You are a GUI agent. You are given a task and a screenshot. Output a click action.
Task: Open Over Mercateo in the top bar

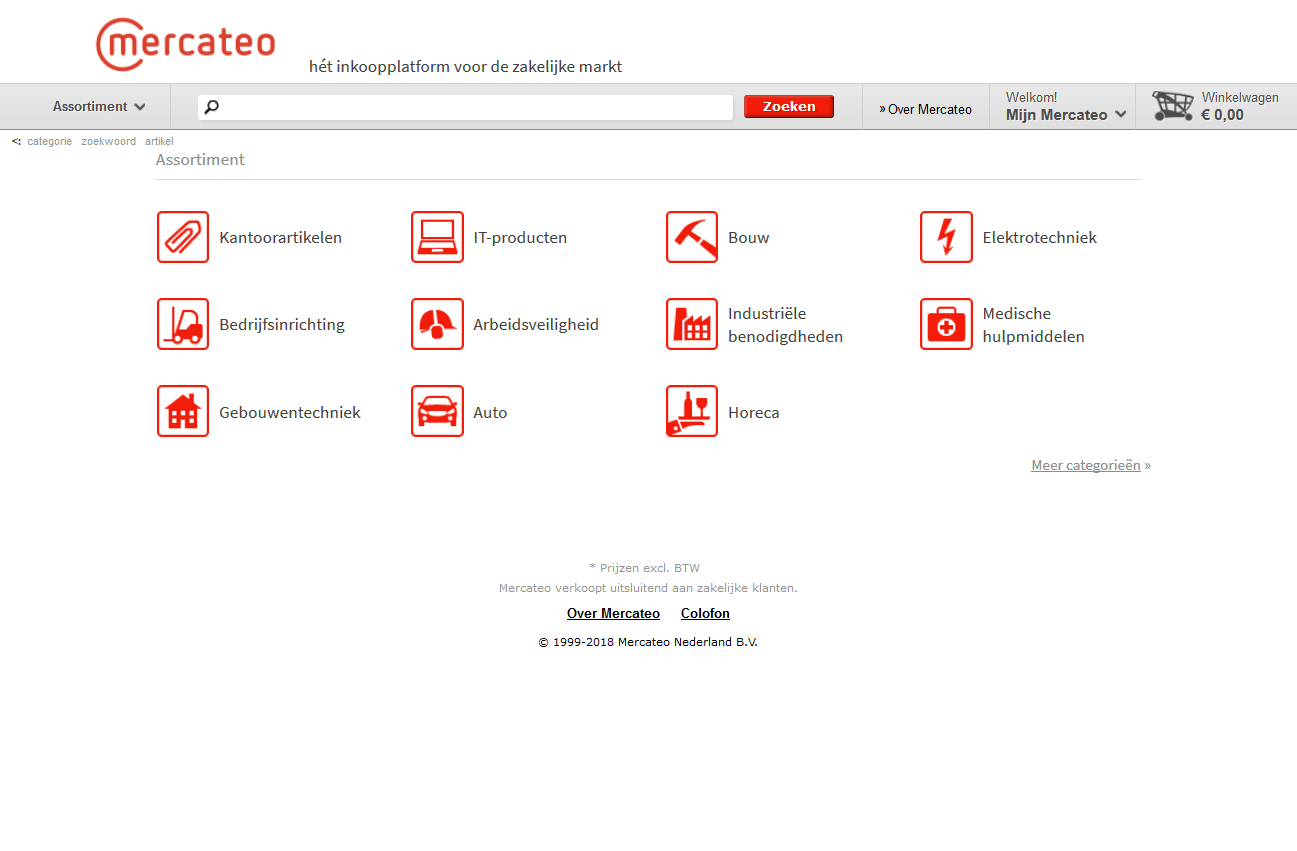point(925,109)
